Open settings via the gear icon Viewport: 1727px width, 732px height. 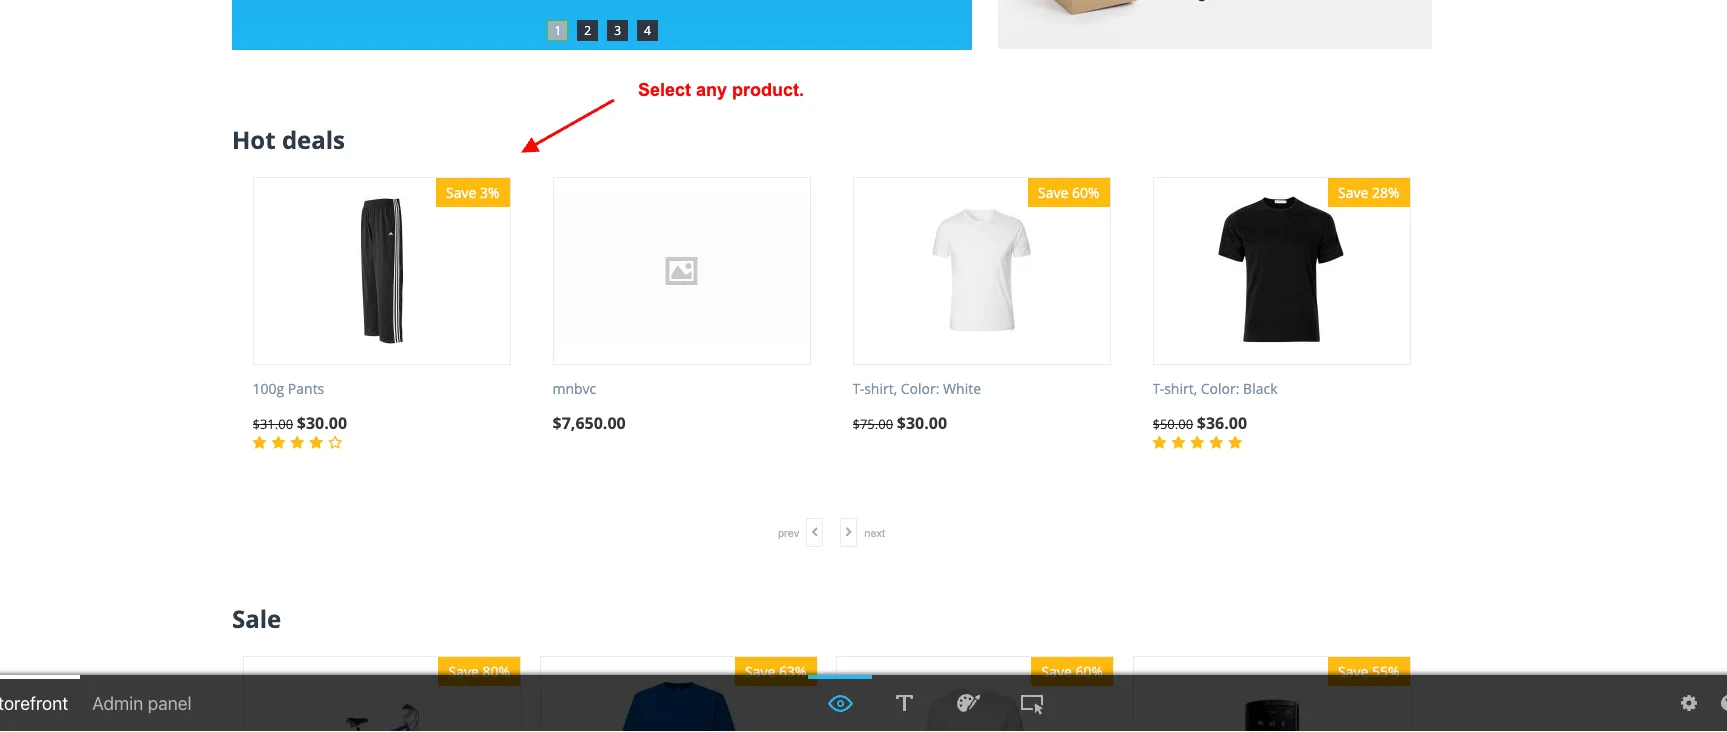(1689, 704)
